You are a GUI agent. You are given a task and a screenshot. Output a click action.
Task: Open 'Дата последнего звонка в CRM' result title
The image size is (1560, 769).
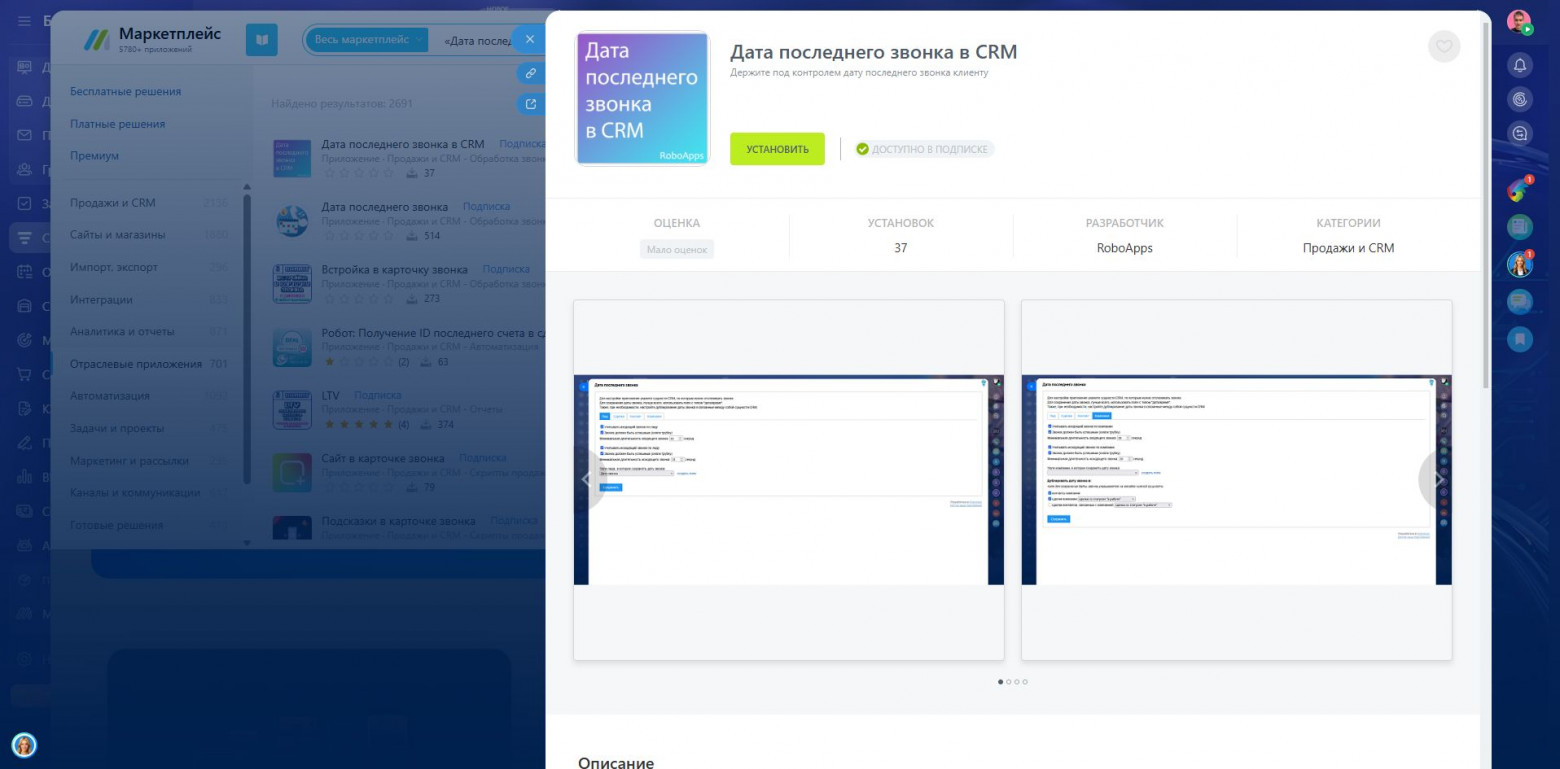pos(403,144)
